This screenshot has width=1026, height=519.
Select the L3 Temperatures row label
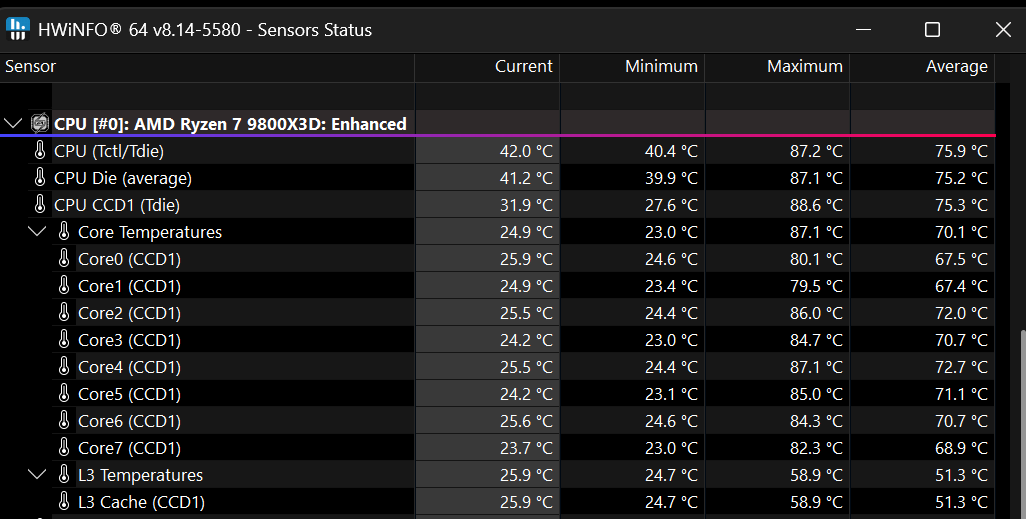141,475
